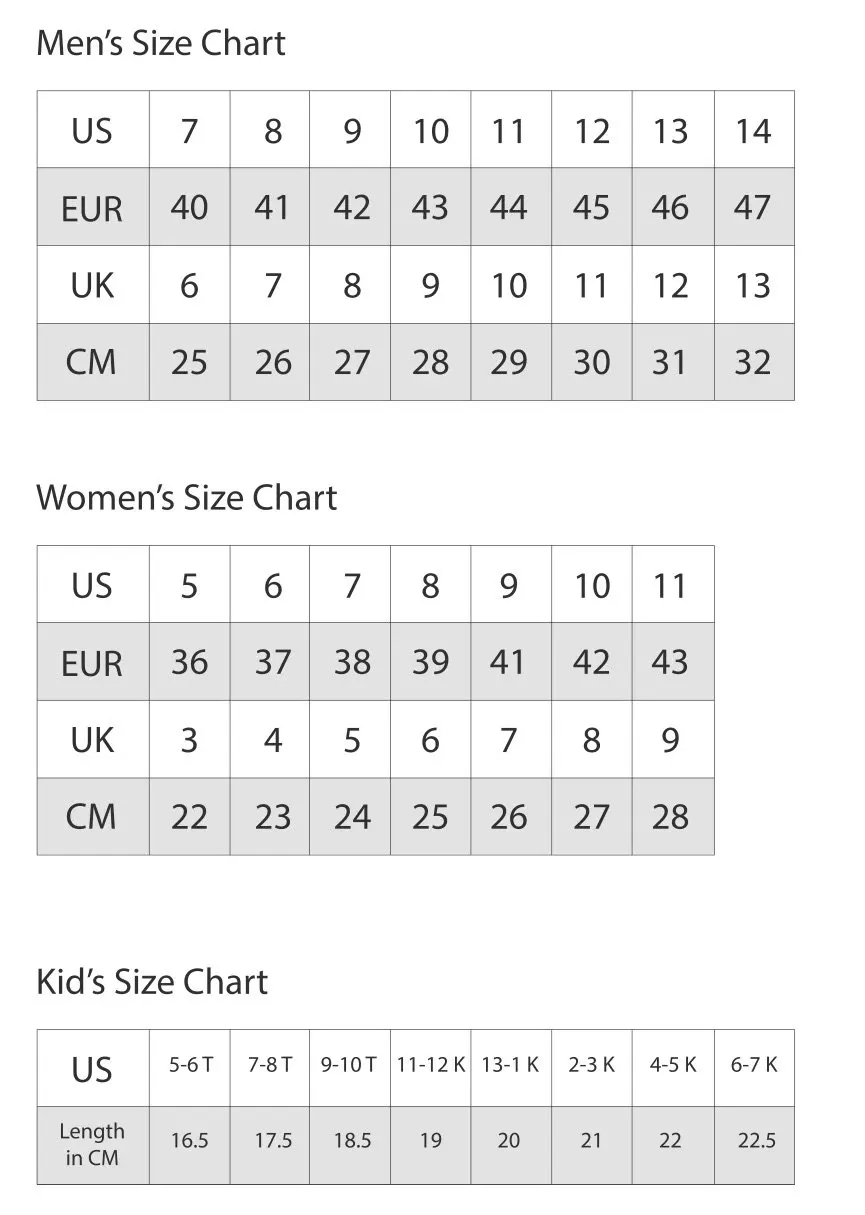Select kid's size 13-1 K

click(x=510, y=1065)
